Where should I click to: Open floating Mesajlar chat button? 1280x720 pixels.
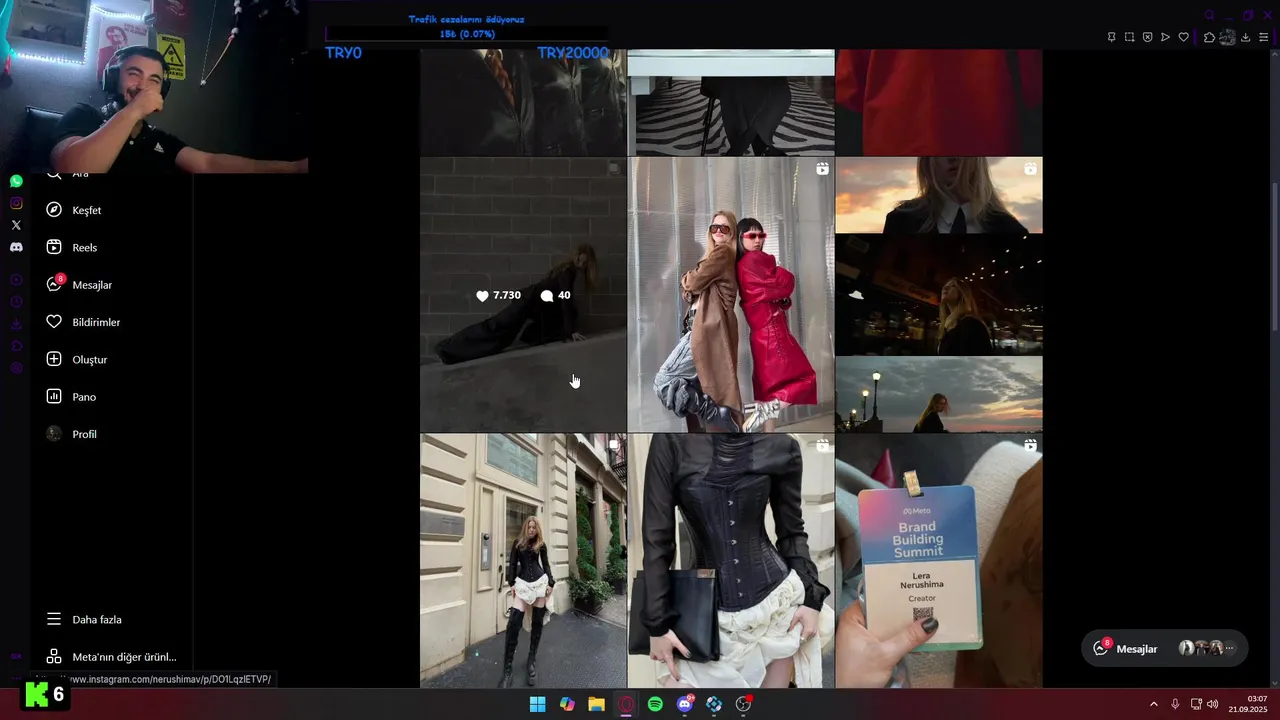coord(1165,648)
